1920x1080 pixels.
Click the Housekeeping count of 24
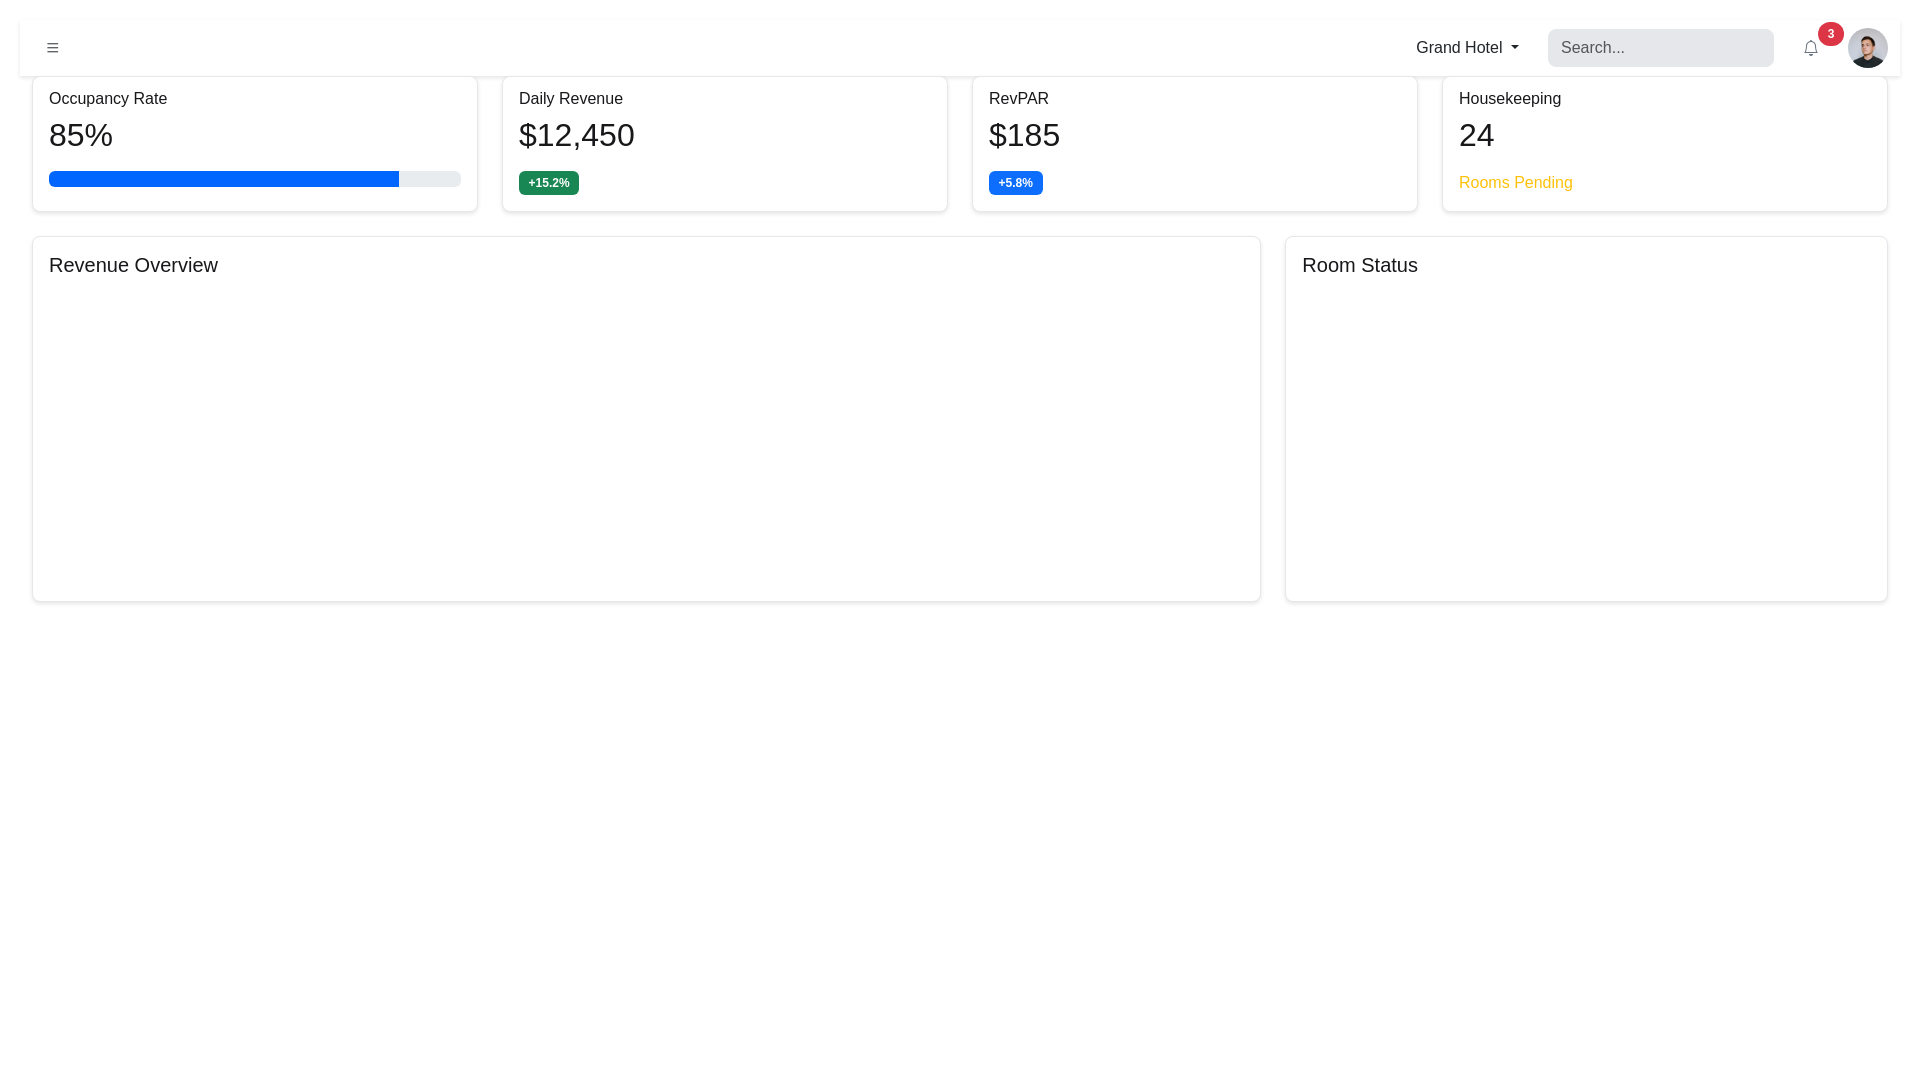(x=1477, y=135)
